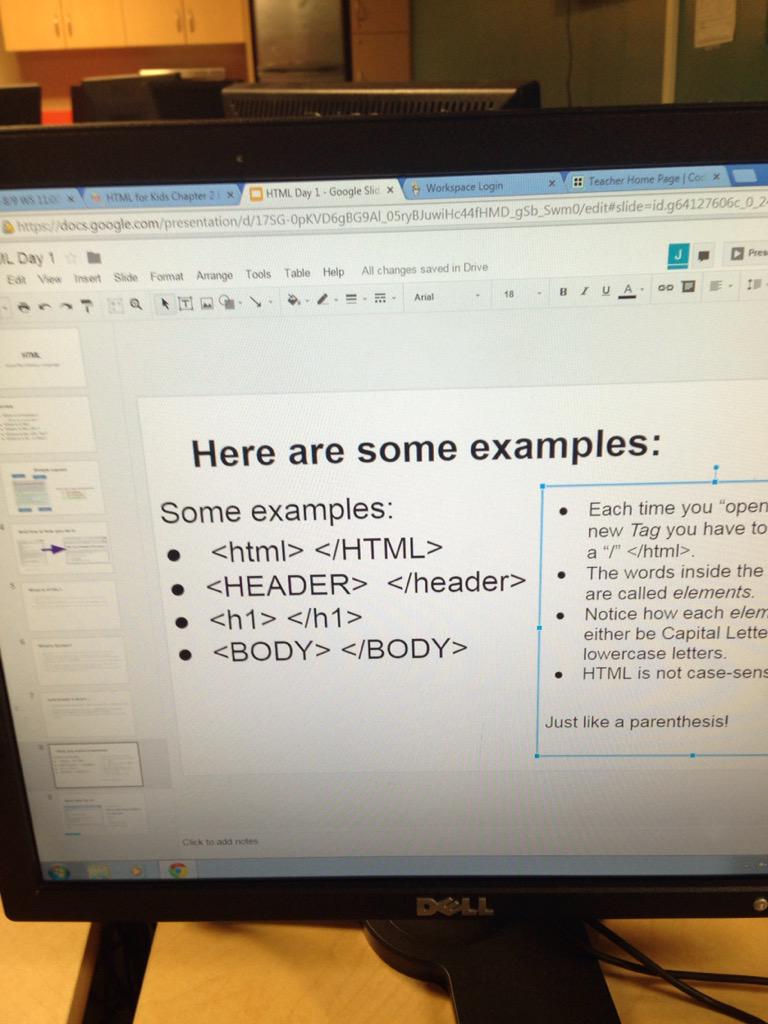This screenshot has width=768, height=1024.
Task: Open the Fill color paint bucket
Action: pos(293,299)
